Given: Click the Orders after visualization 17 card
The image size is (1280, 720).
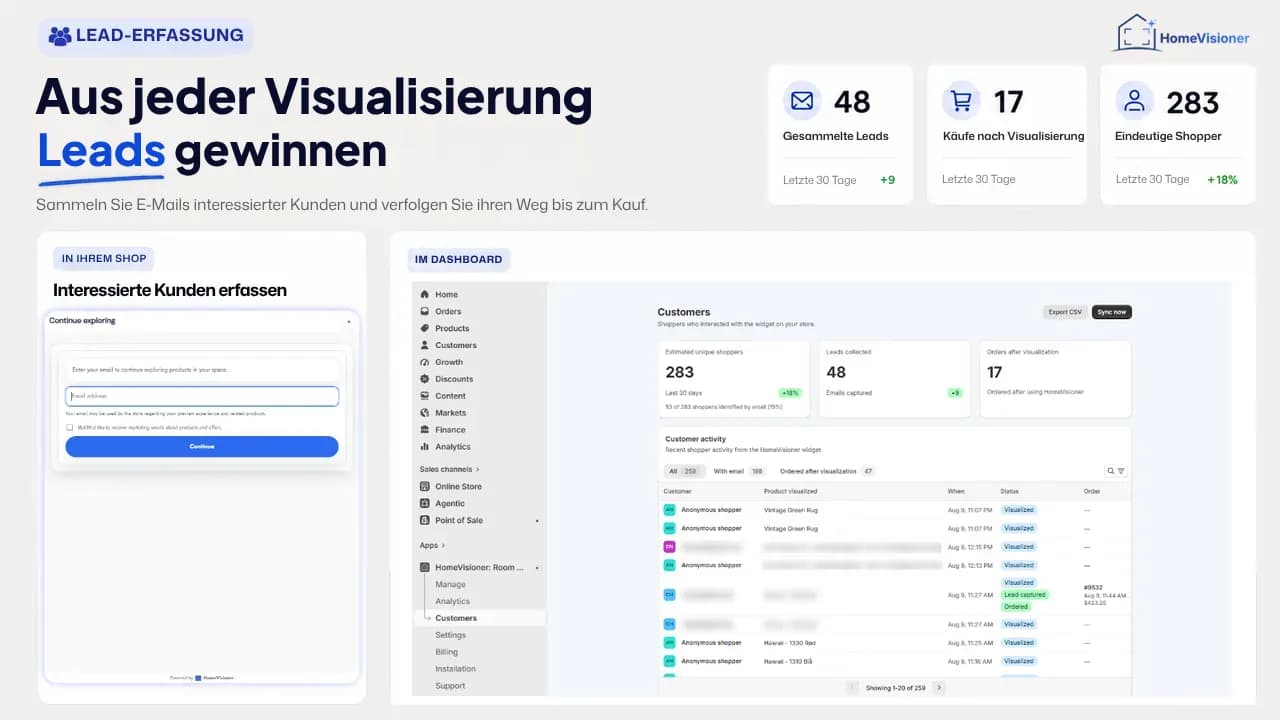Looking at the screenshot, I should point(1055,379).
